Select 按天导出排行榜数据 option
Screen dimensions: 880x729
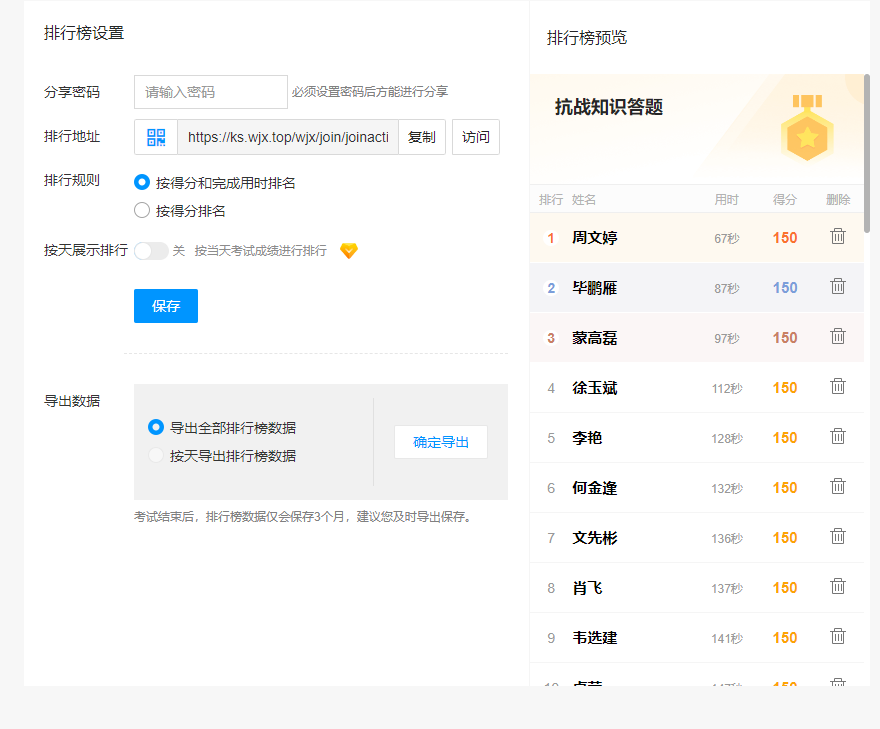pyautogui.click(x=156, y=456)
